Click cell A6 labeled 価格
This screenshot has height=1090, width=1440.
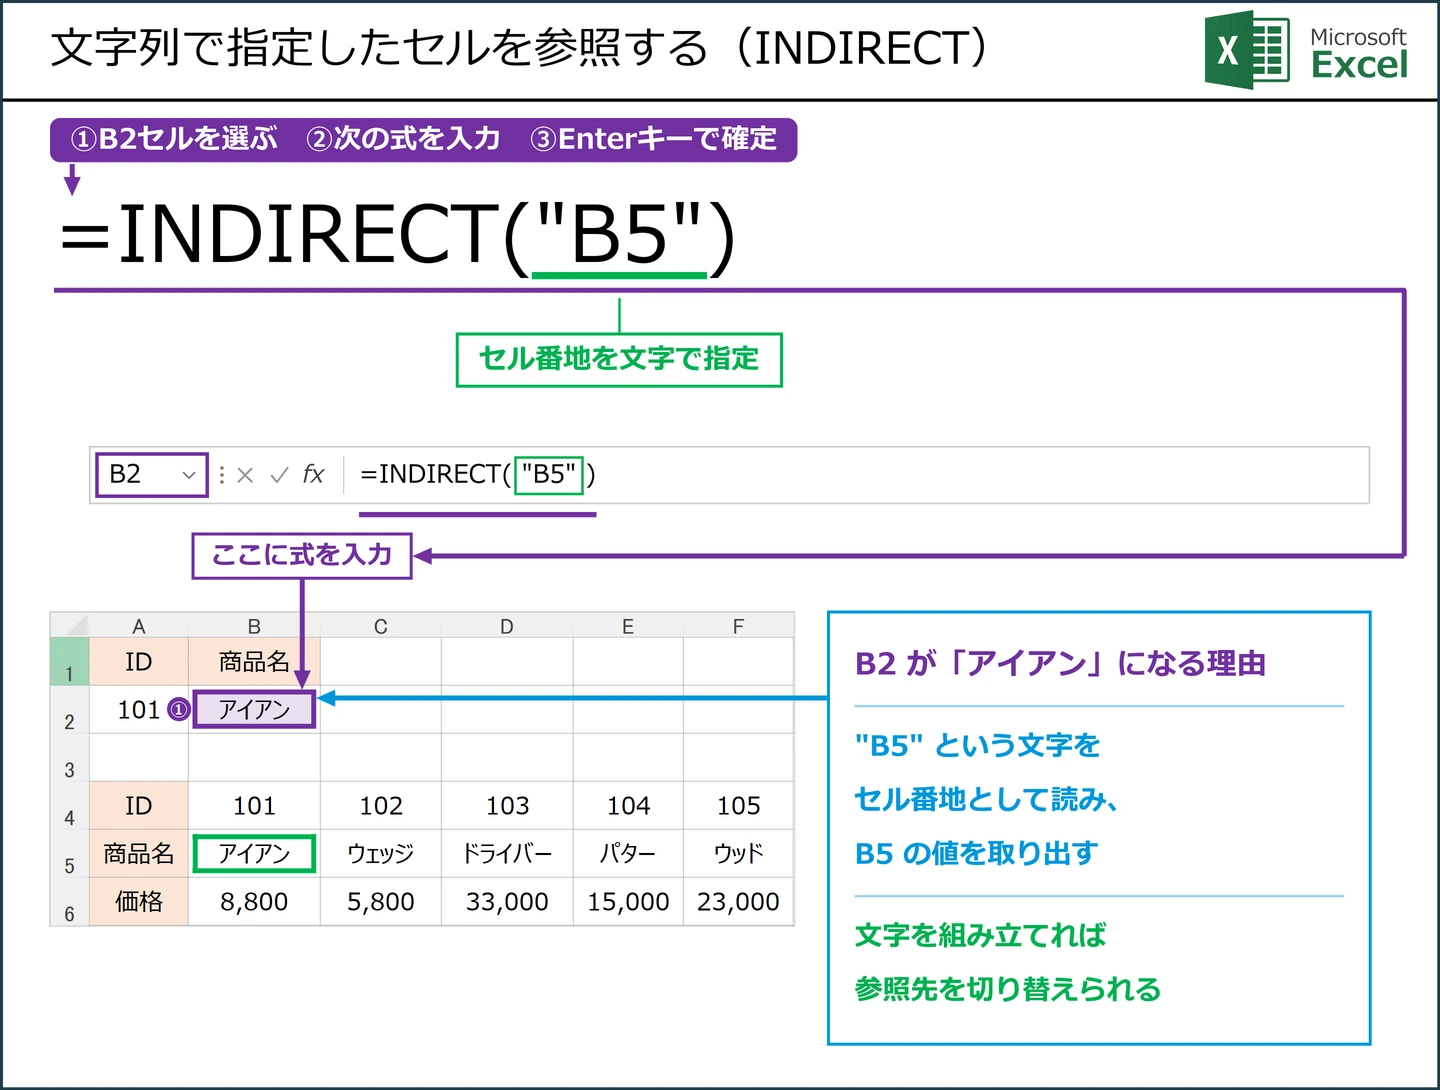coord(139,902)
